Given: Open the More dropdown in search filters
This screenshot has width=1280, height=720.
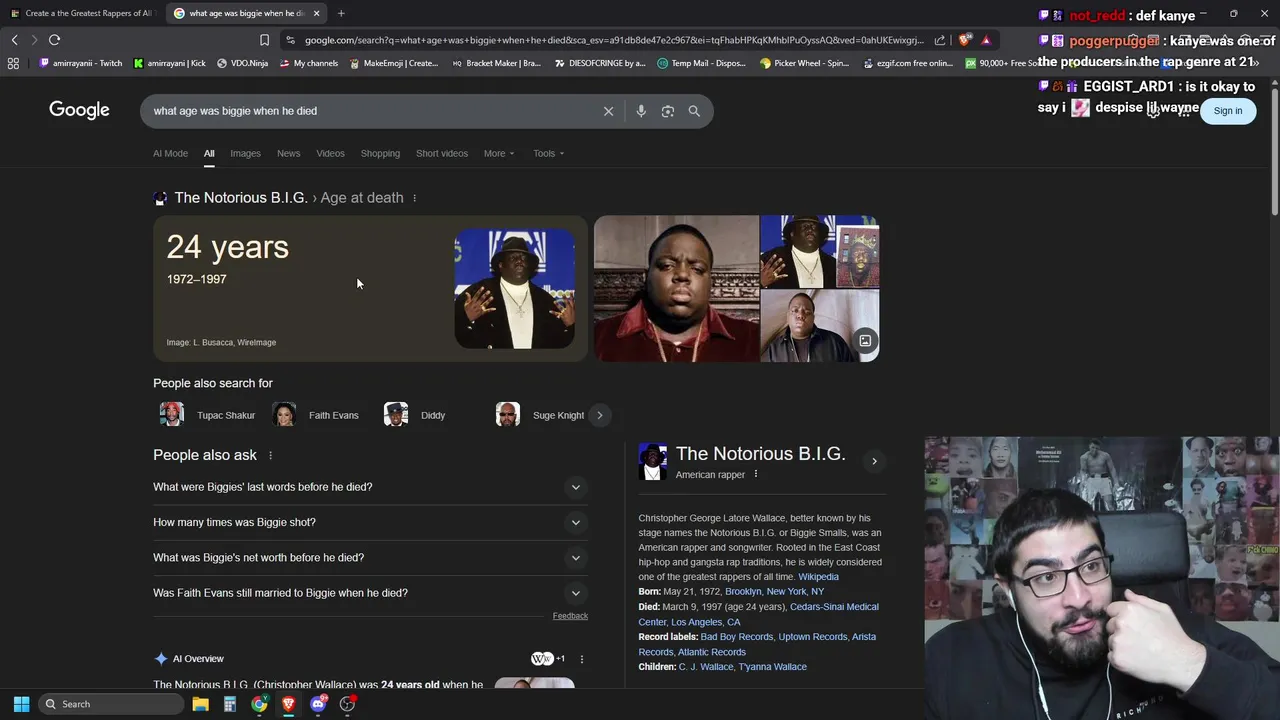Looking at the screenshot, I should 499,153.
